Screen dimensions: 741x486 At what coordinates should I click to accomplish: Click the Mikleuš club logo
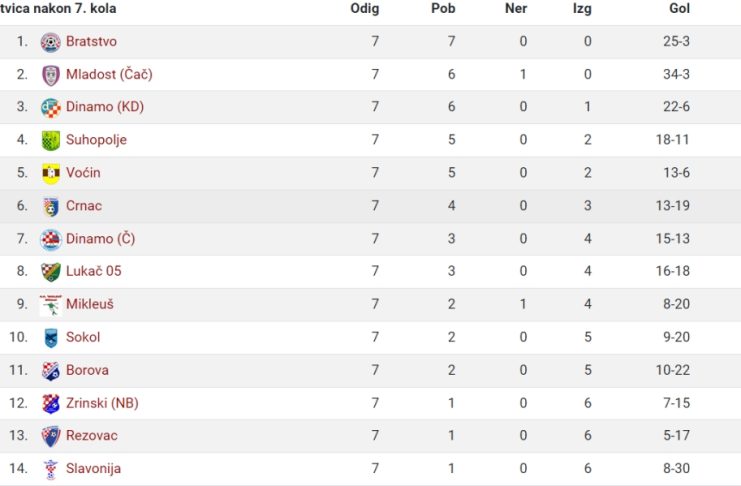pyautogui.click(x=51, y=305)
